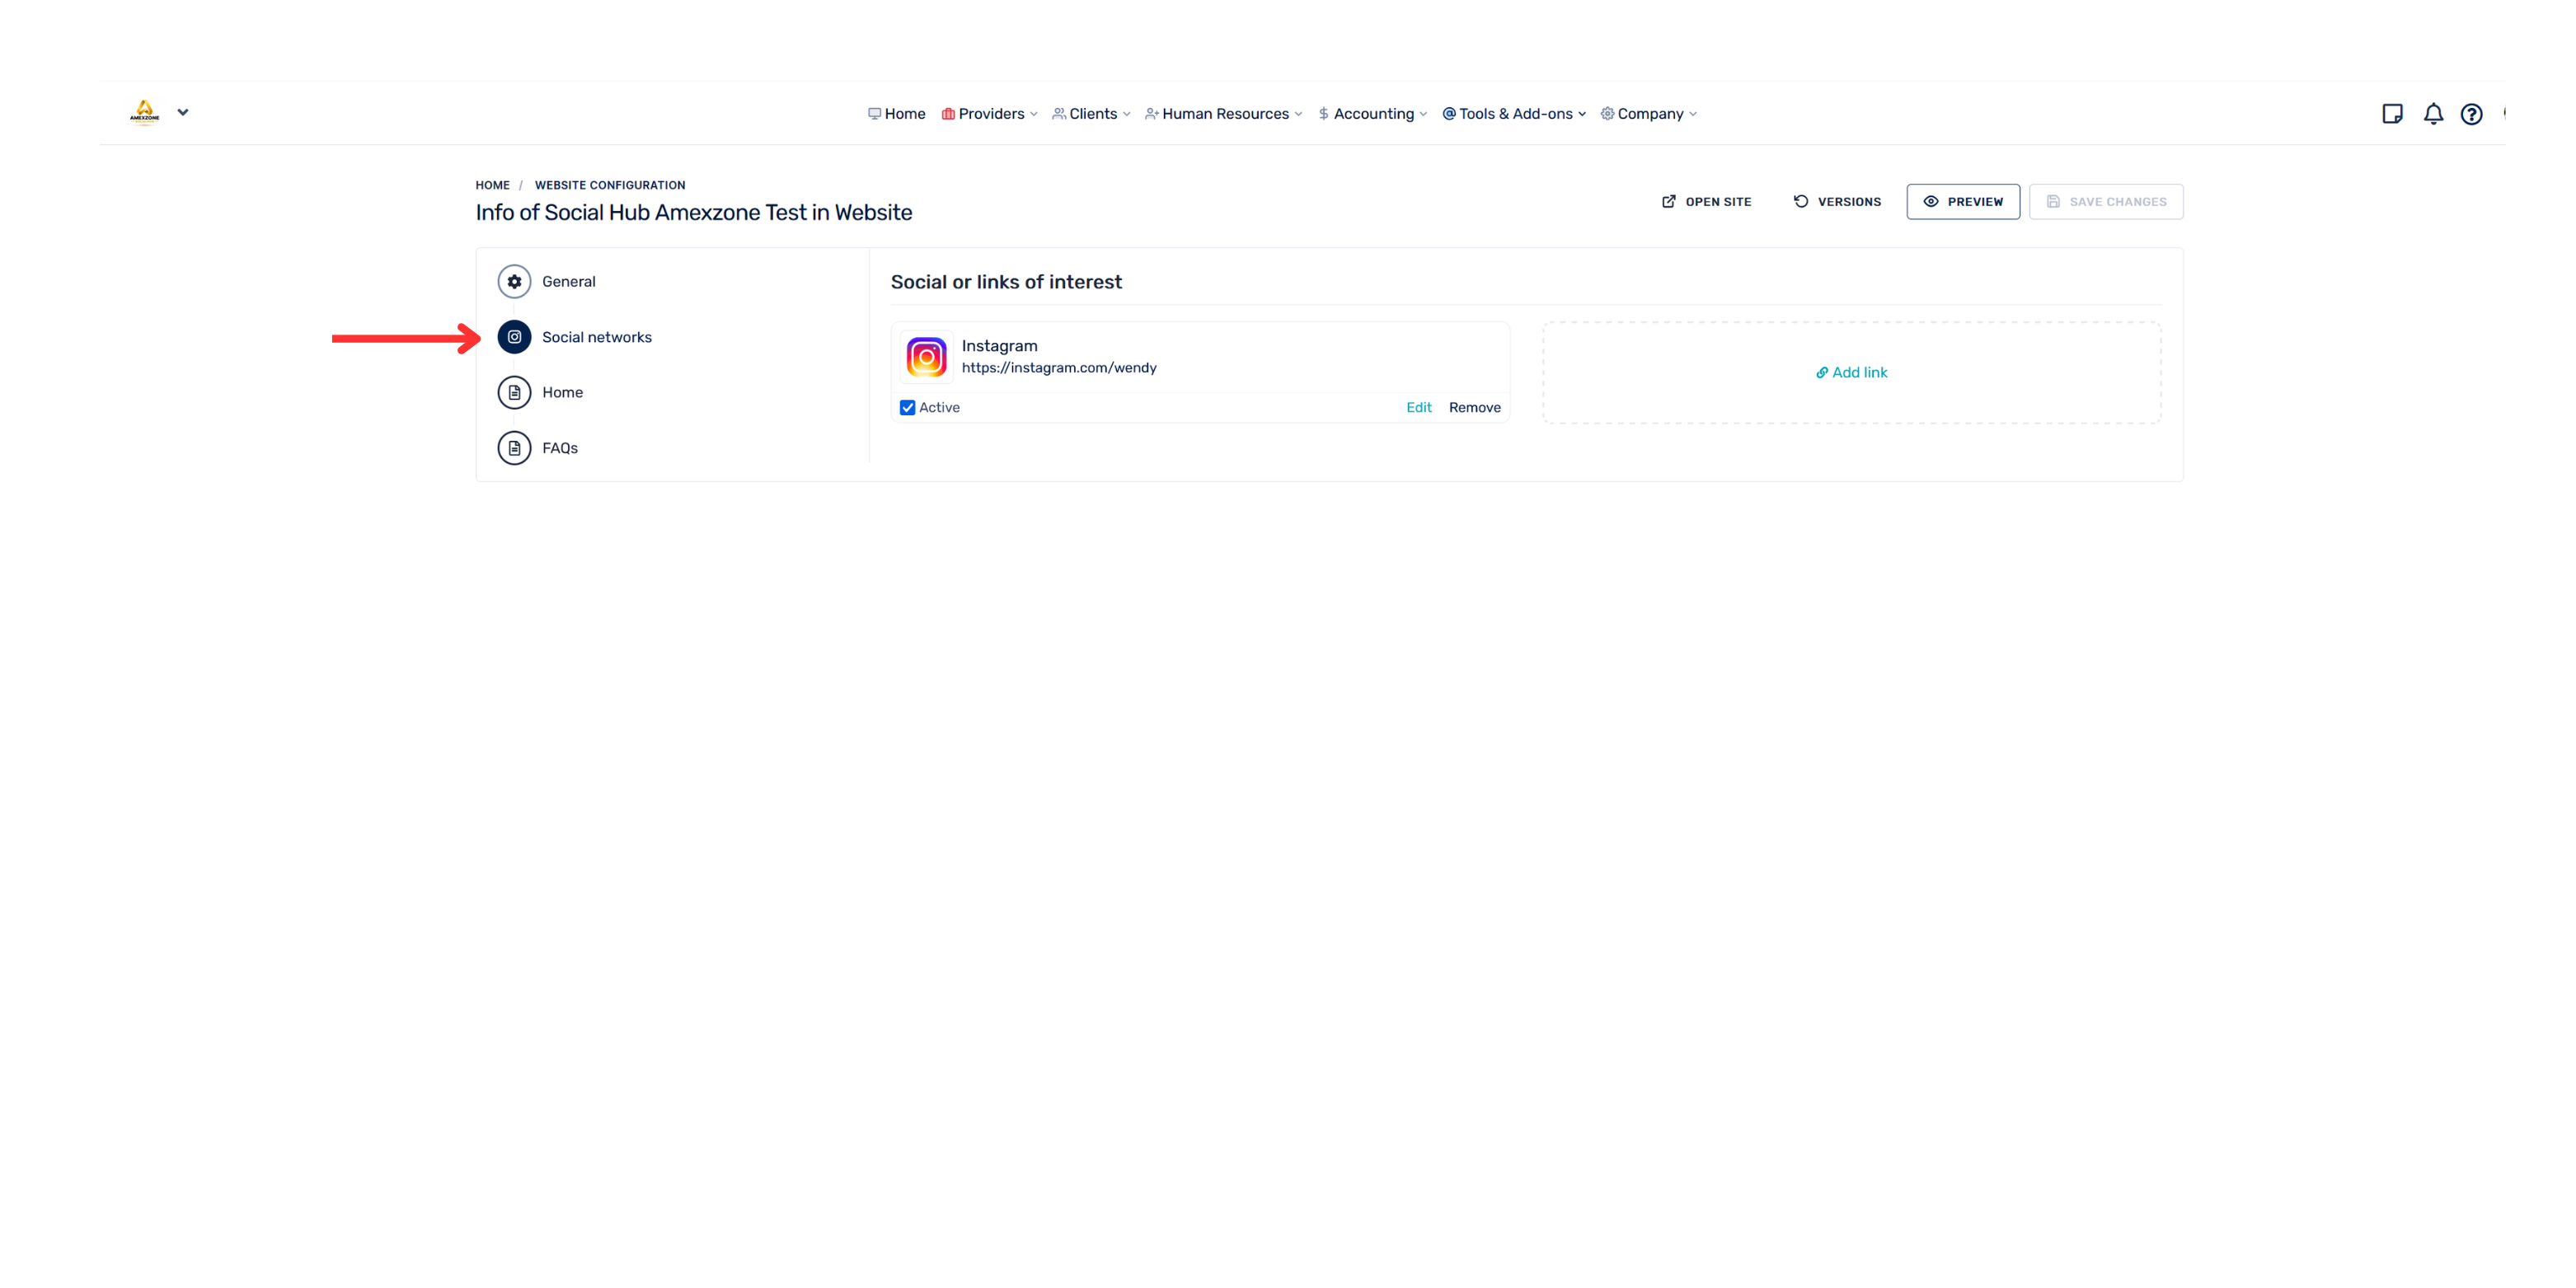Open the Clients menu
The image size is (2576, 1288).
1091,114
